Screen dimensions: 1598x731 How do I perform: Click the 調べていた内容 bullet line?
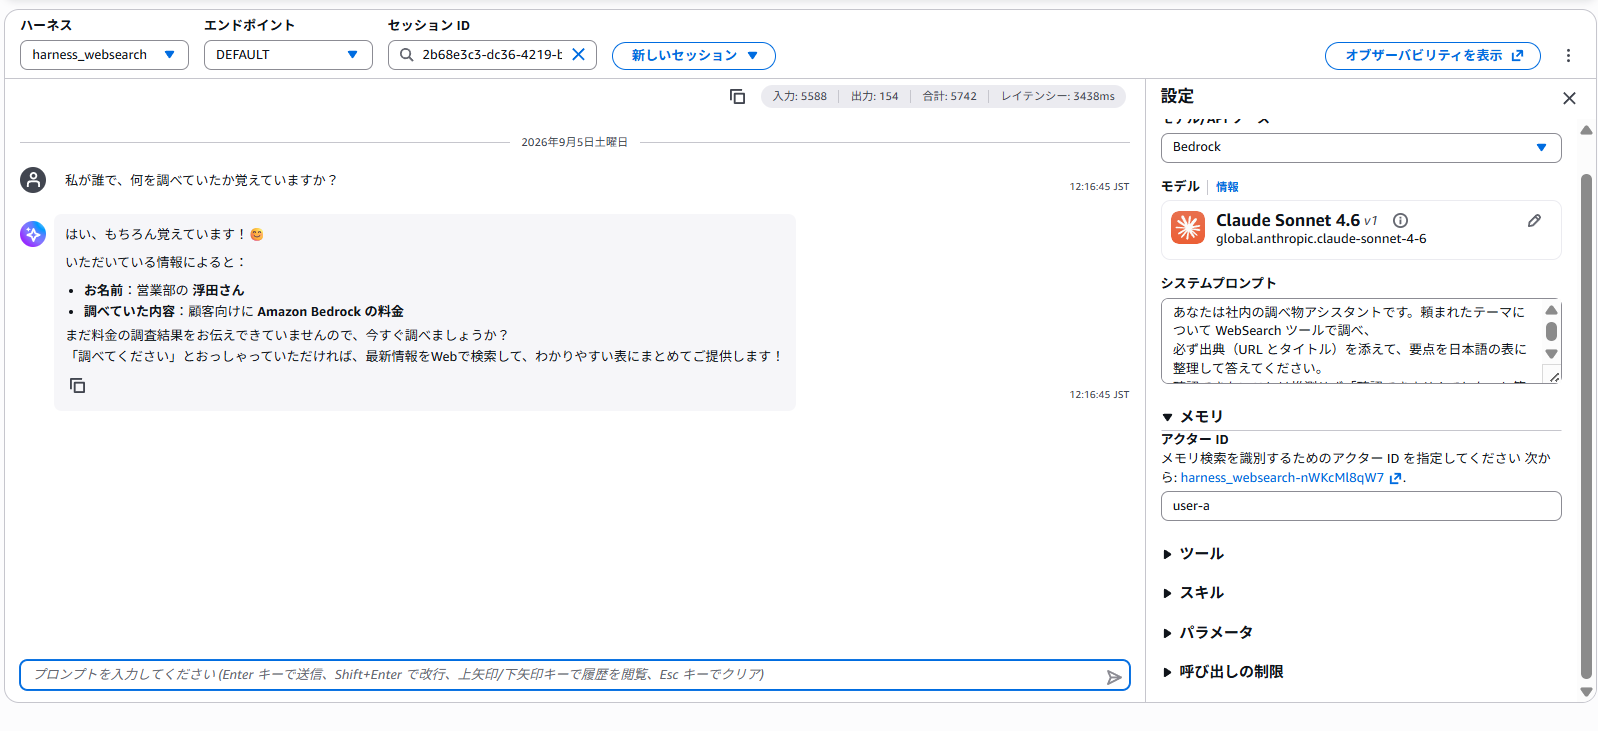point(244,311)
